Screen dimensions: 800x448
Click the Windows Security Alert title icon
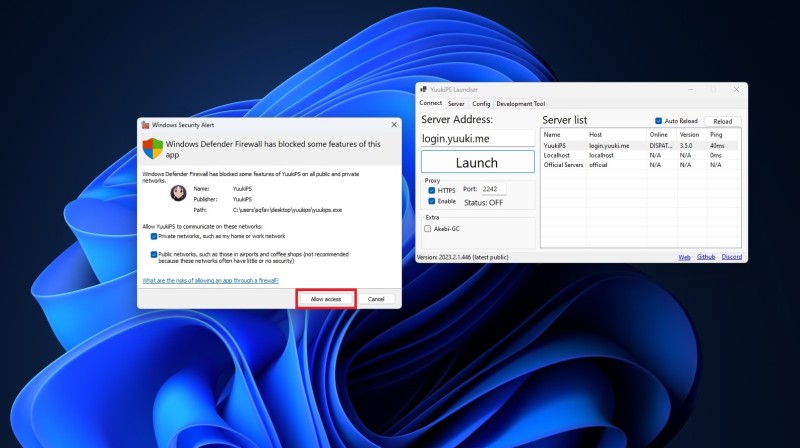[x=146, y=125]
